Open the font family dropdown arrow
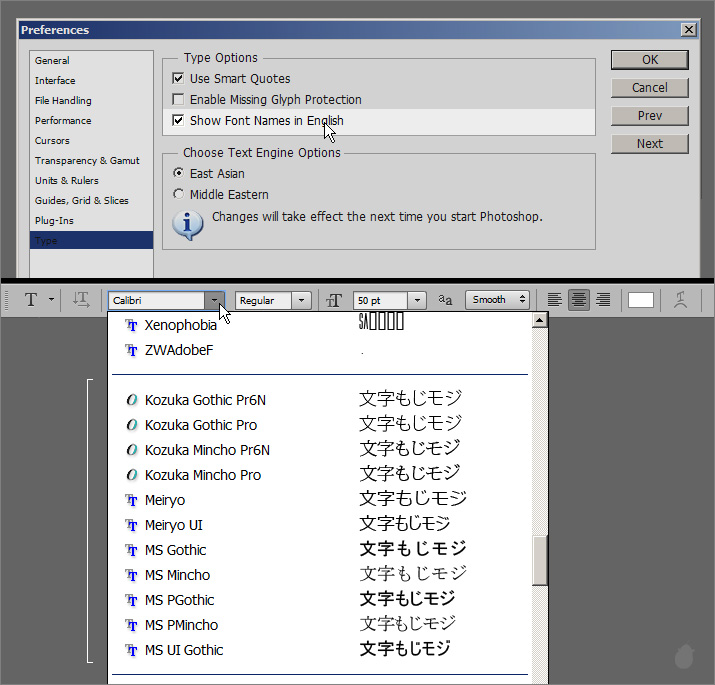Image resolution: width=715 pixels, height=685 pixels. tap(214, 300)
